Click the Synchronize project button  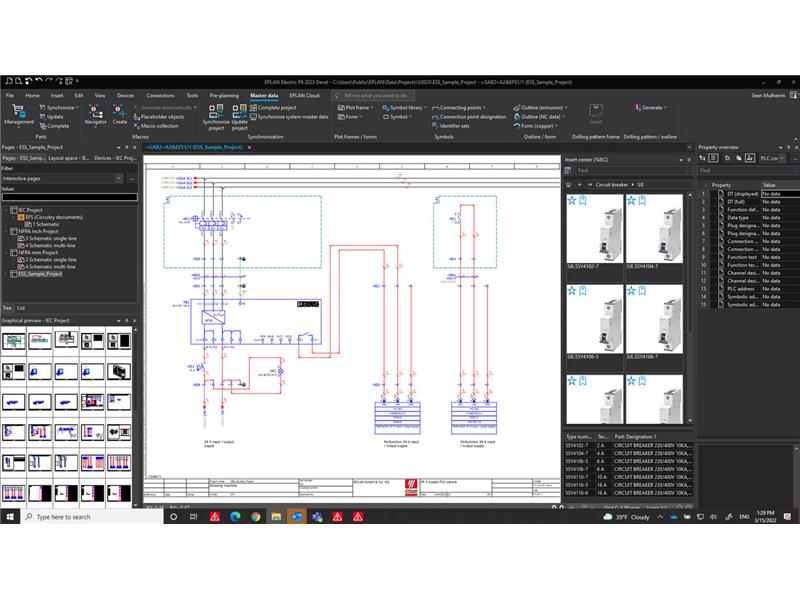point(216,117)
